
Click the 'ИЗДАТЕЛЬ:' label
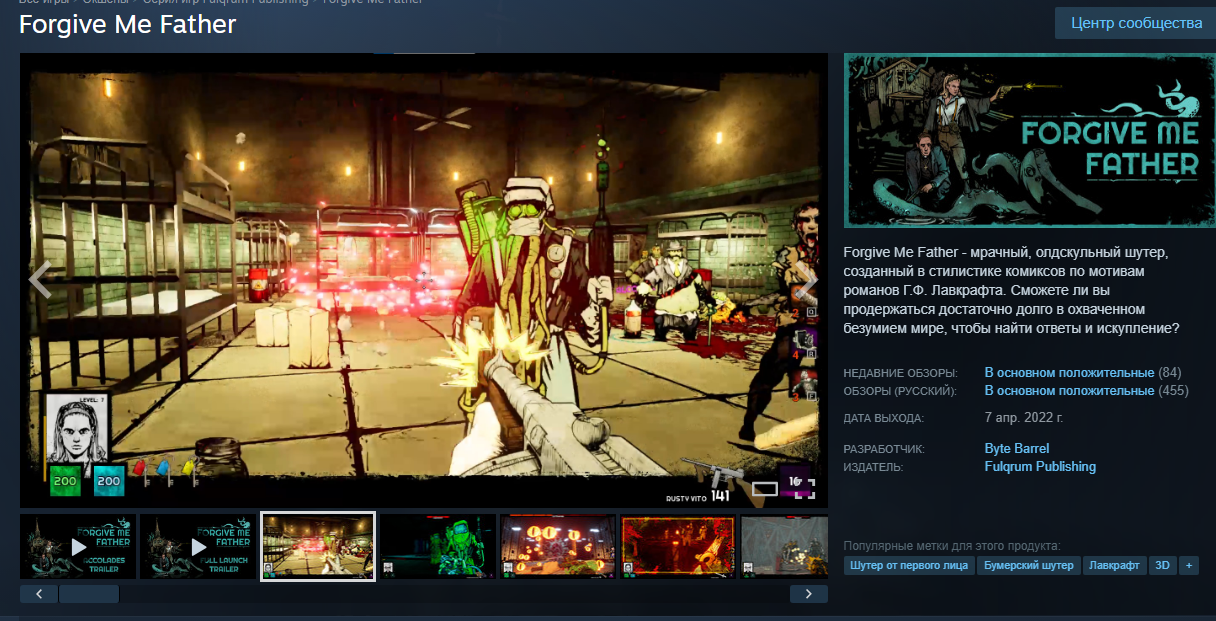tap(874, 468)
